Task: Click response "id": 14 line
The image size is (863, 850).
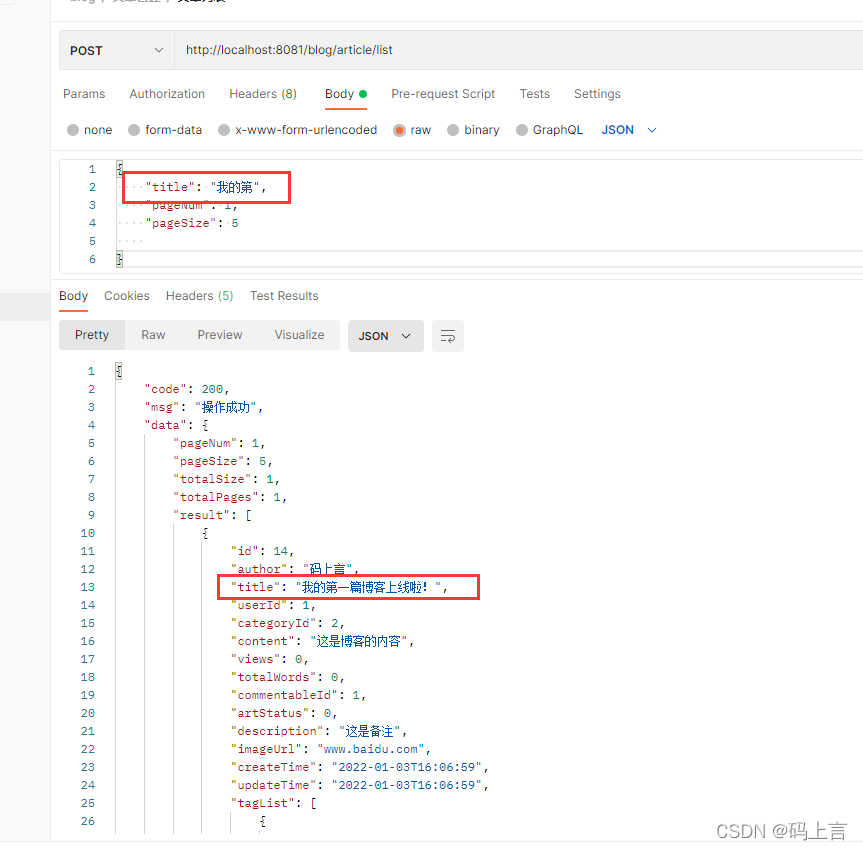Action: point(262,551)
